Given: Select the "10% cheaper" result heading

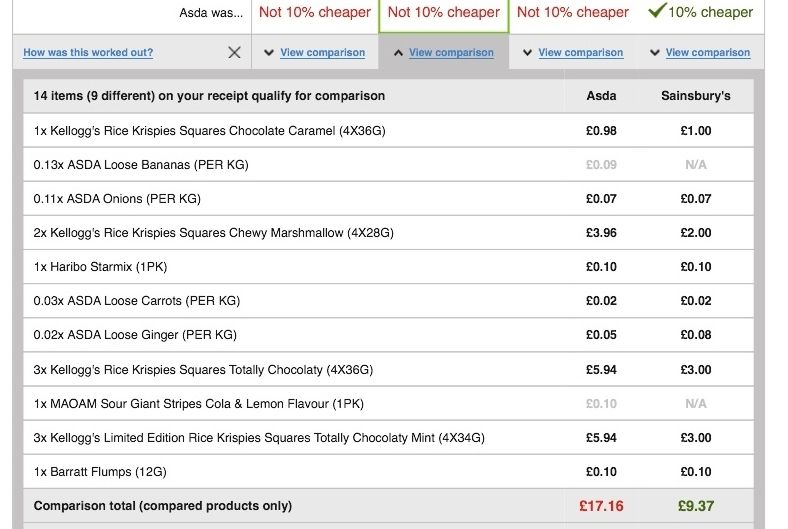Looking at the screenshot, I should coord(710,13).
